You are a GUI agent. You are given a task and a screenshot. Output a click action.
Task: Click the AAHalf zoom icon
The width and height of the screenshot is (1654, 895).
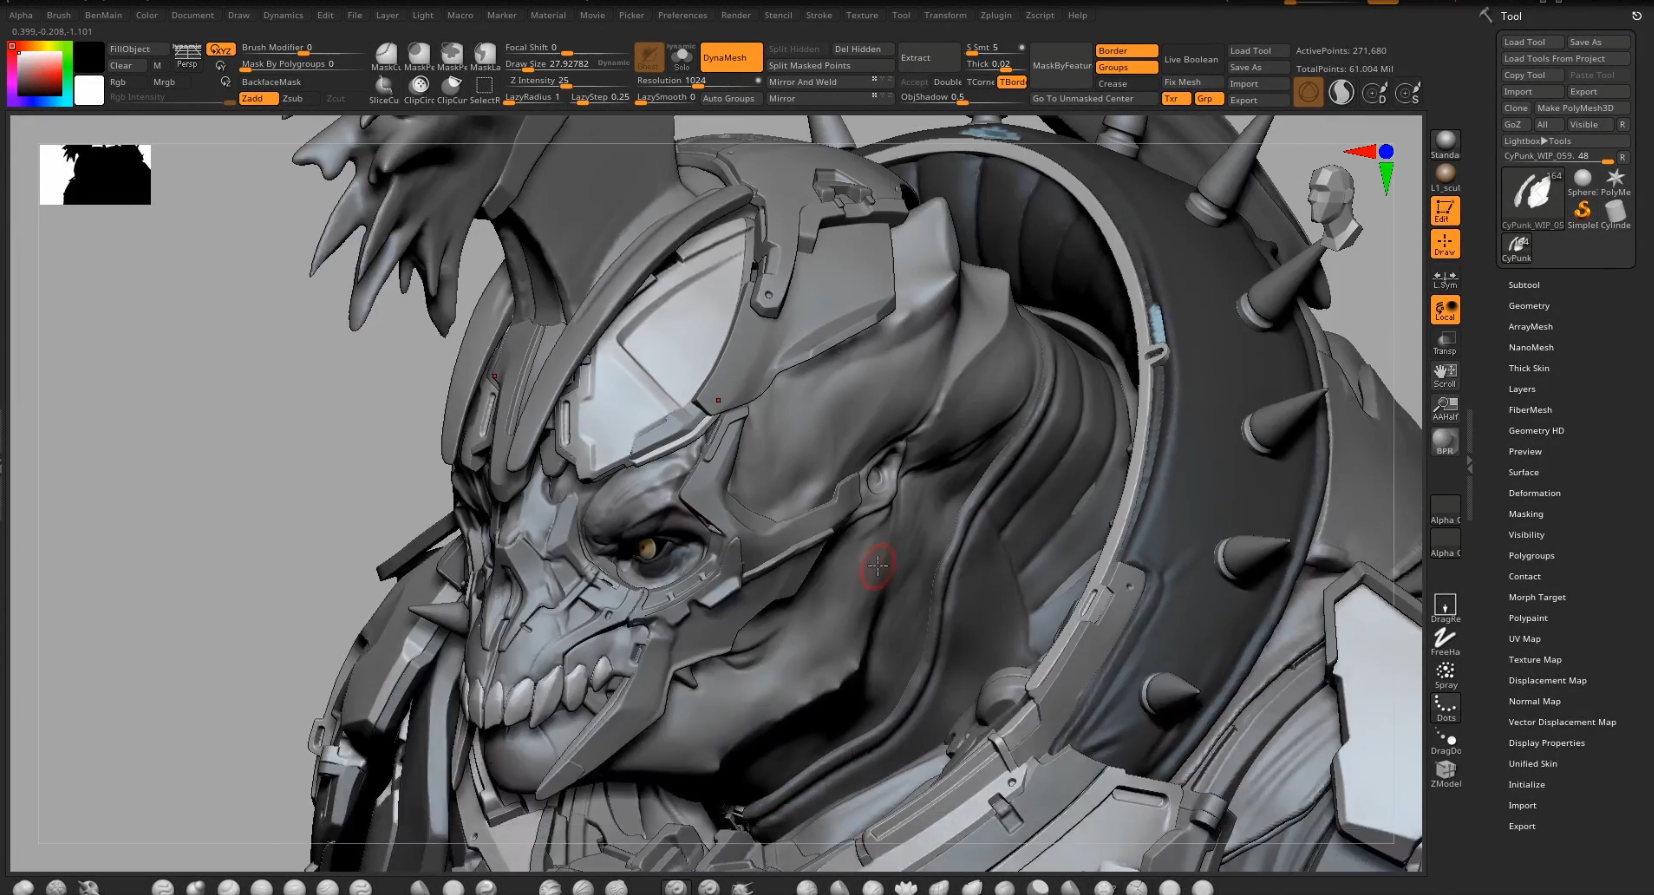pyautogui.click(x=1445, y=407)
